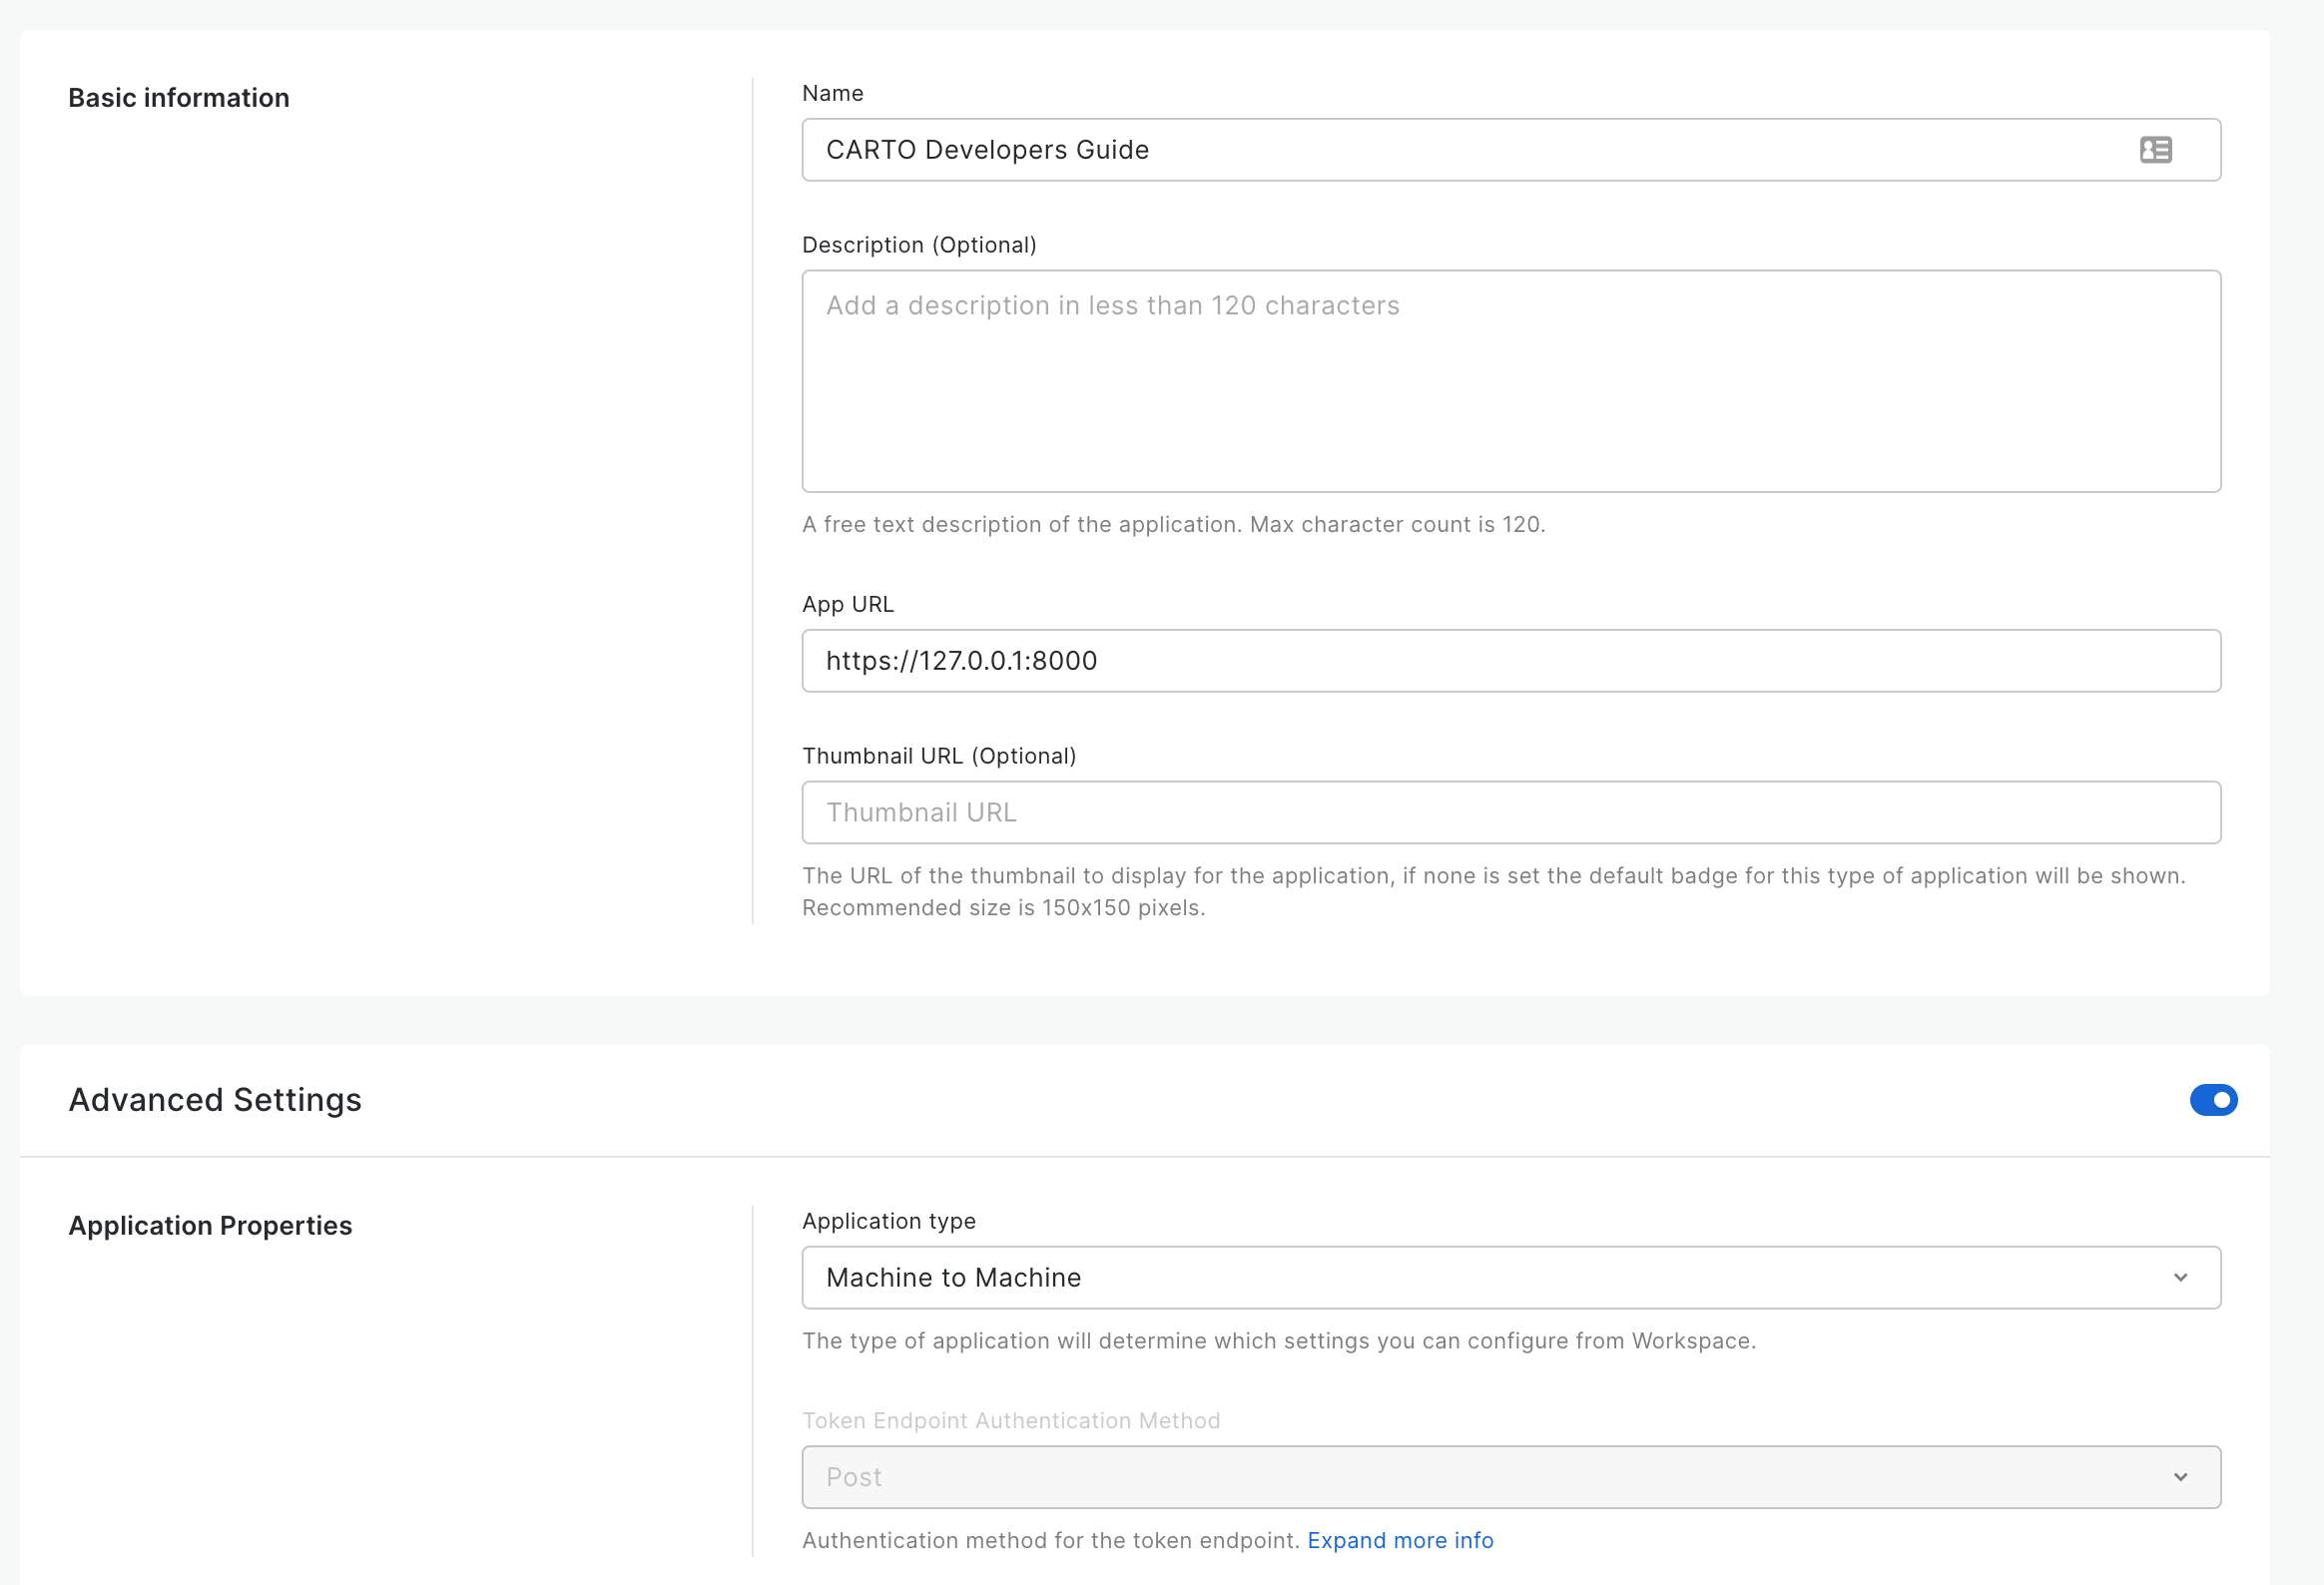This screenshot has height=1585, width=2324.
Task: Click the Basic information section title
Action: 179,98
